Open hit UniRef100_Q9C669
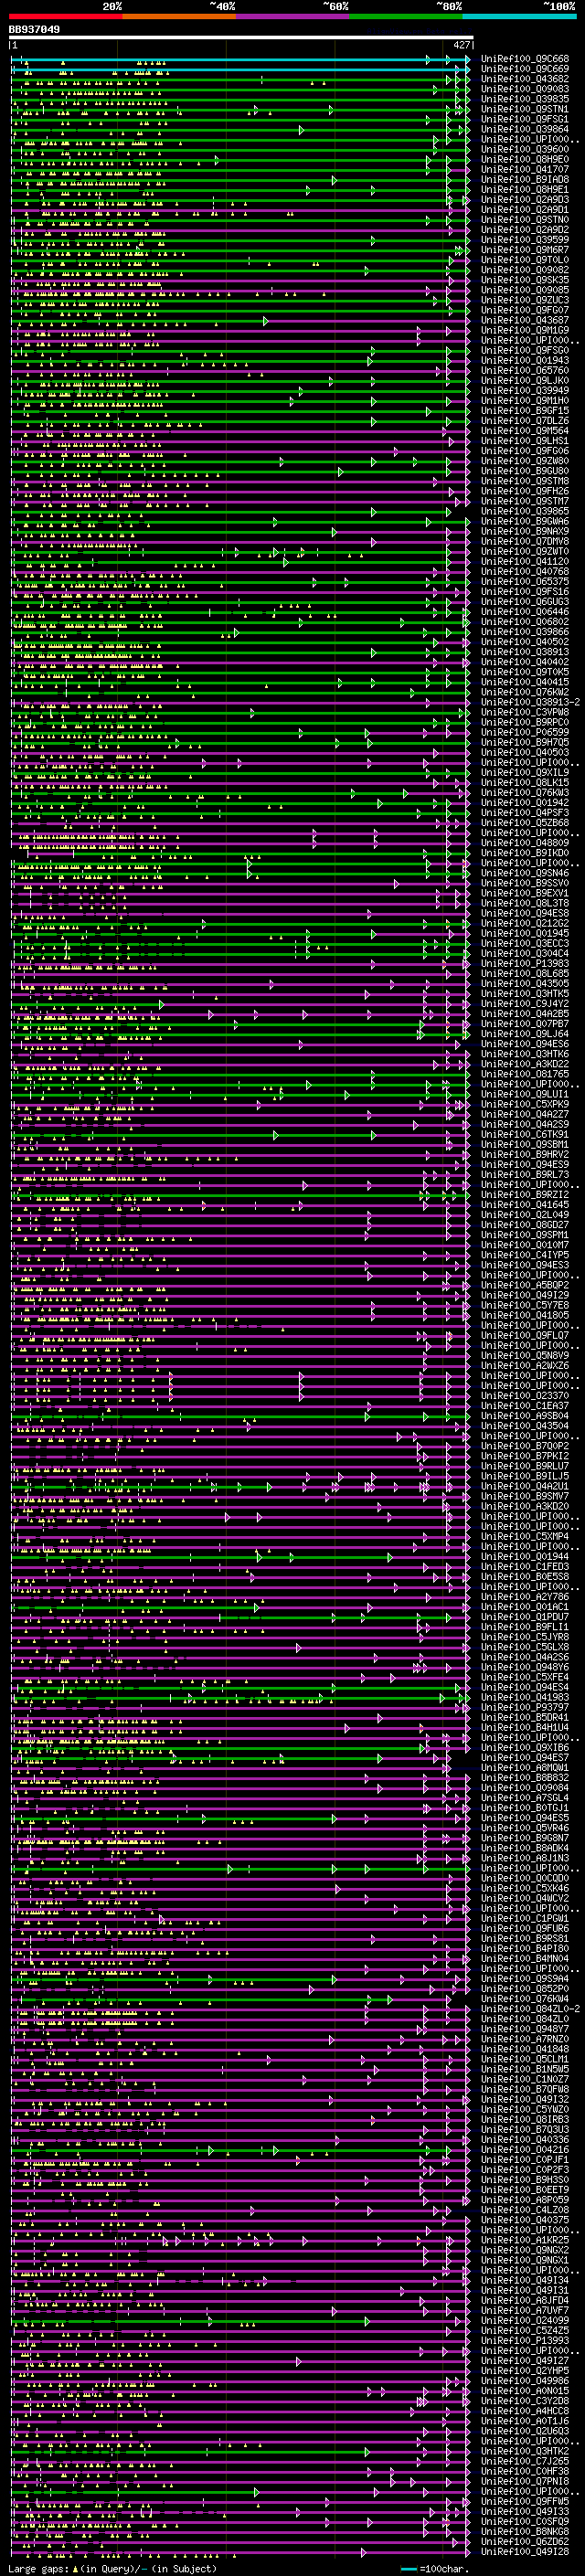Screen dimensions: 585x2576 pyautogui.click(x=524, y=69)
